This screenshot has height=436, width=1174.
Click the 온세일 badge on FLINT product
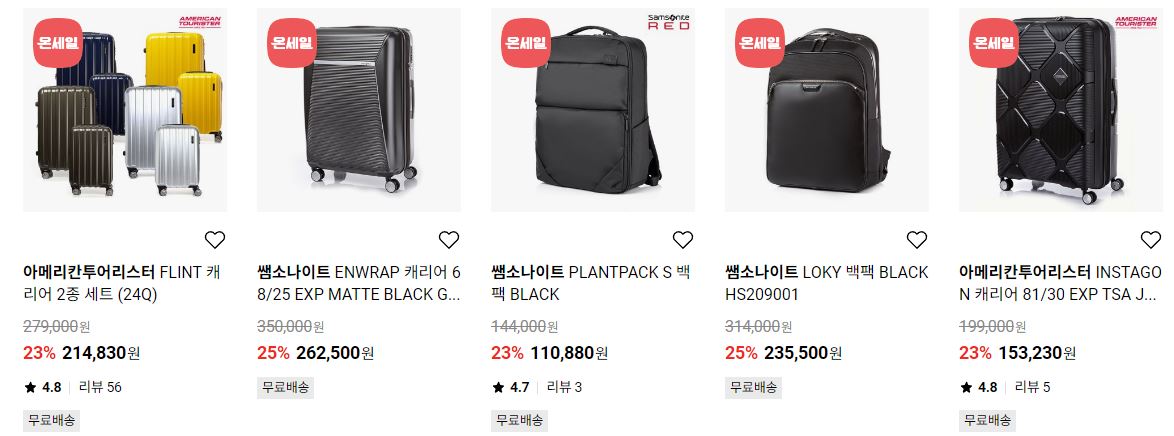[58, 43]
